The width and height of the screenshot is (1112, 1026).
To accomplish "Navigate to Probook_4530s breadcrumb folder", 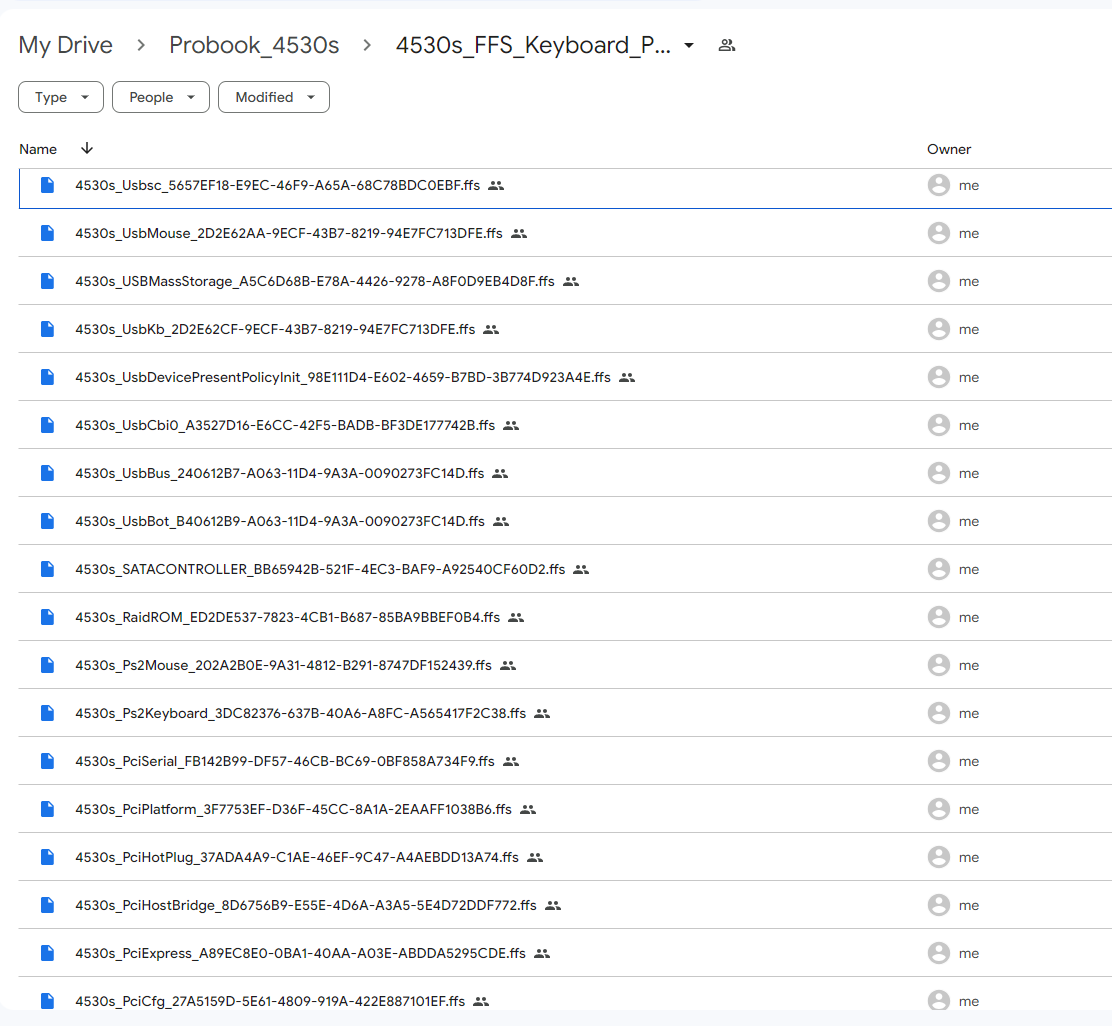I will [x=254, y=45].
